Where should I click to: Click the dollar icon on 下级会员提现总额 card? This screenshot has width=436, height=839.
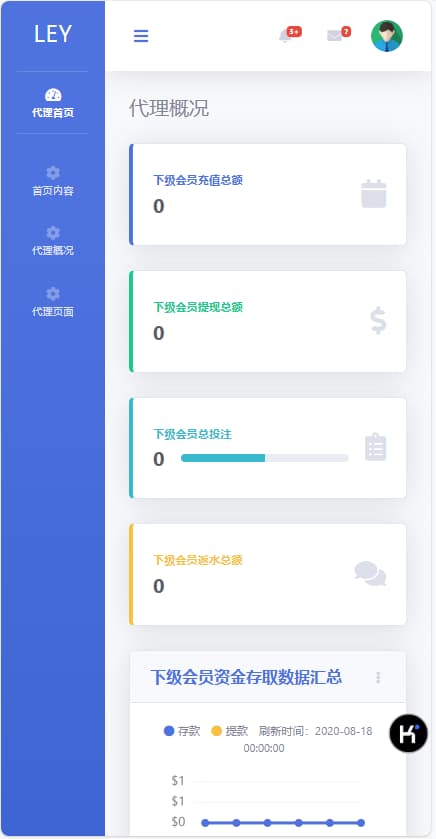[x=378, y=321]
